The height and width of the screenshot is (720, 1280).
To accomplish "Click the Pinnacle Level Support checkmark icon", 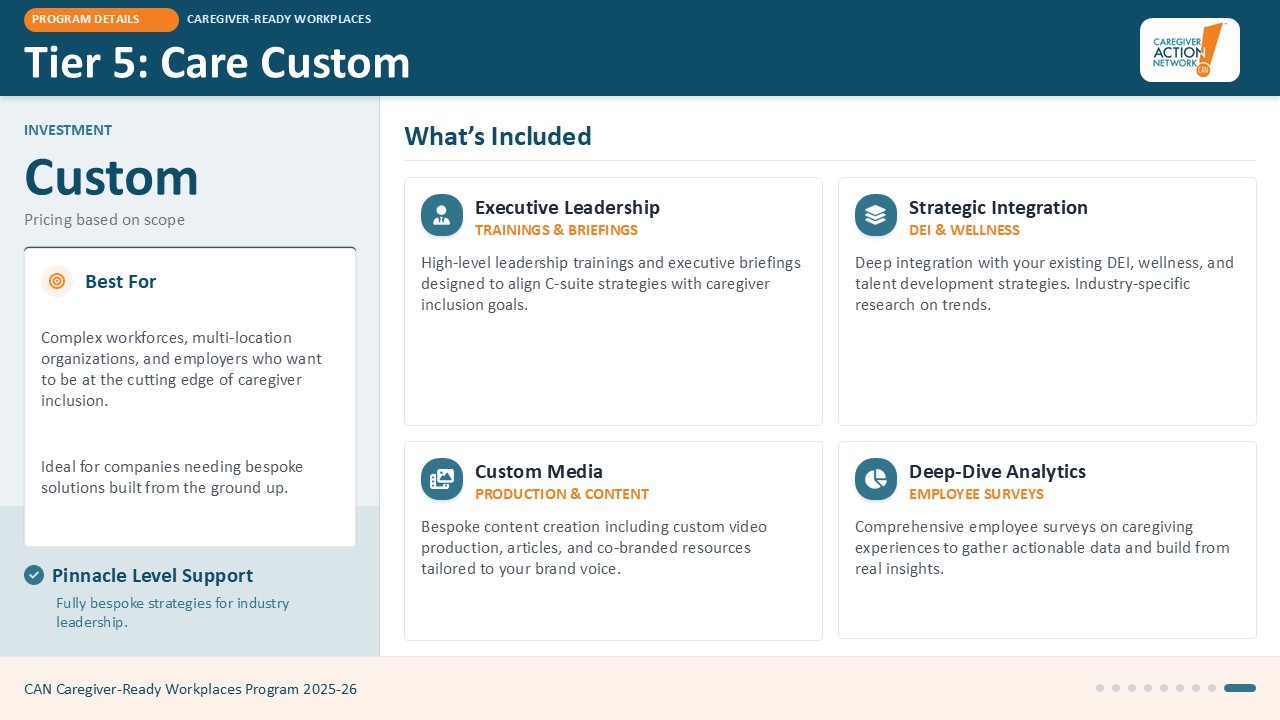I will point(34,575).
